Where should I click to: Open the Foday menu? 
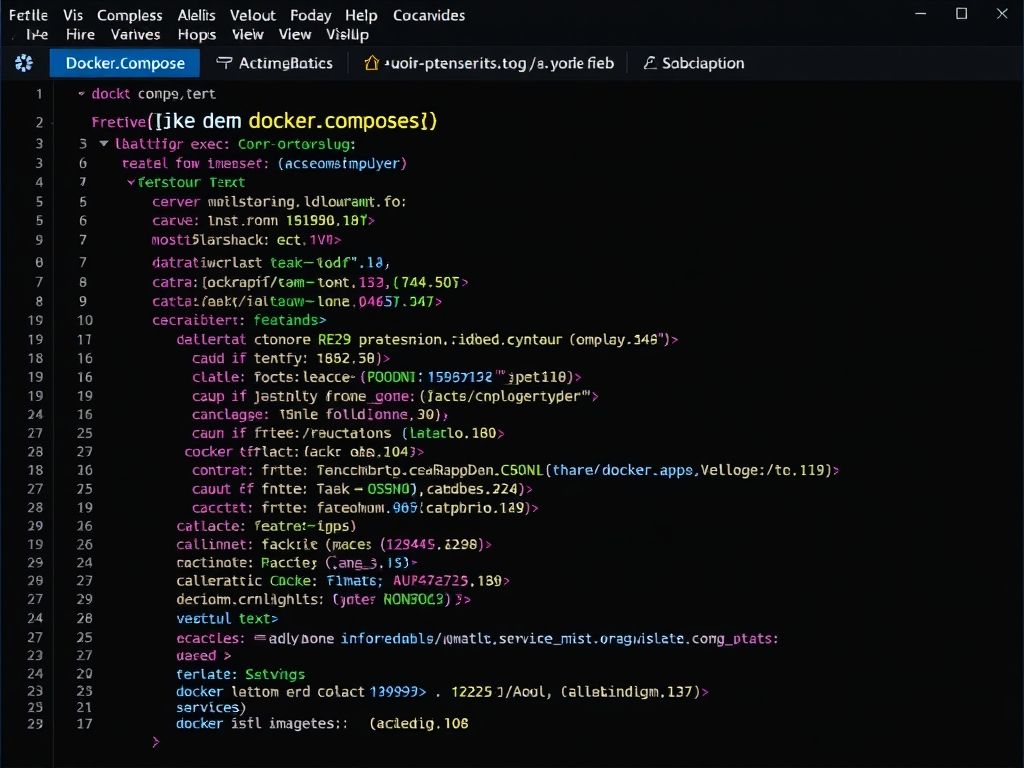(310, 15)
